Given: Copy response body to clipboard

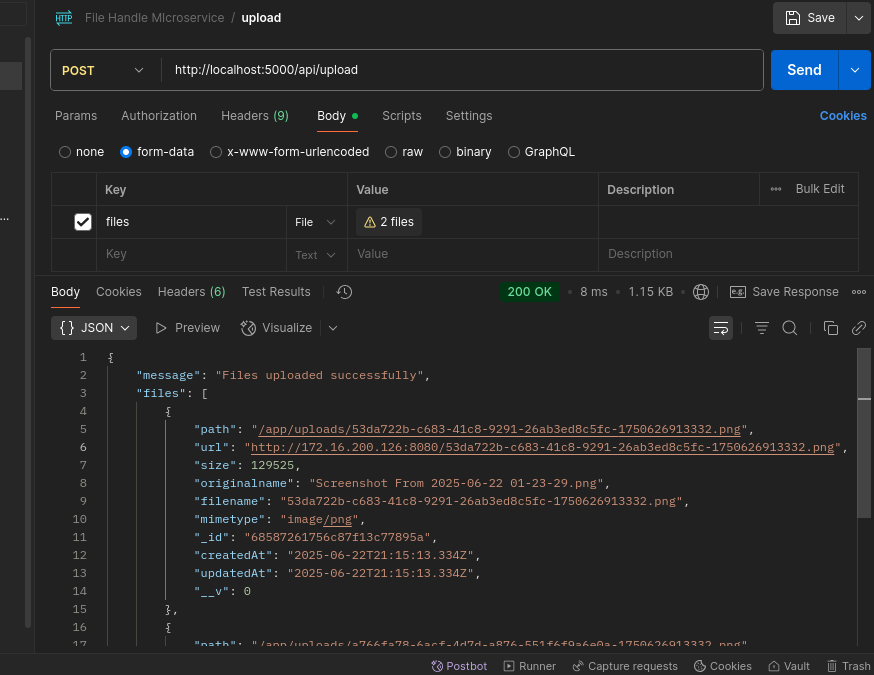Looking at the screenshot, I should point(830,328).
